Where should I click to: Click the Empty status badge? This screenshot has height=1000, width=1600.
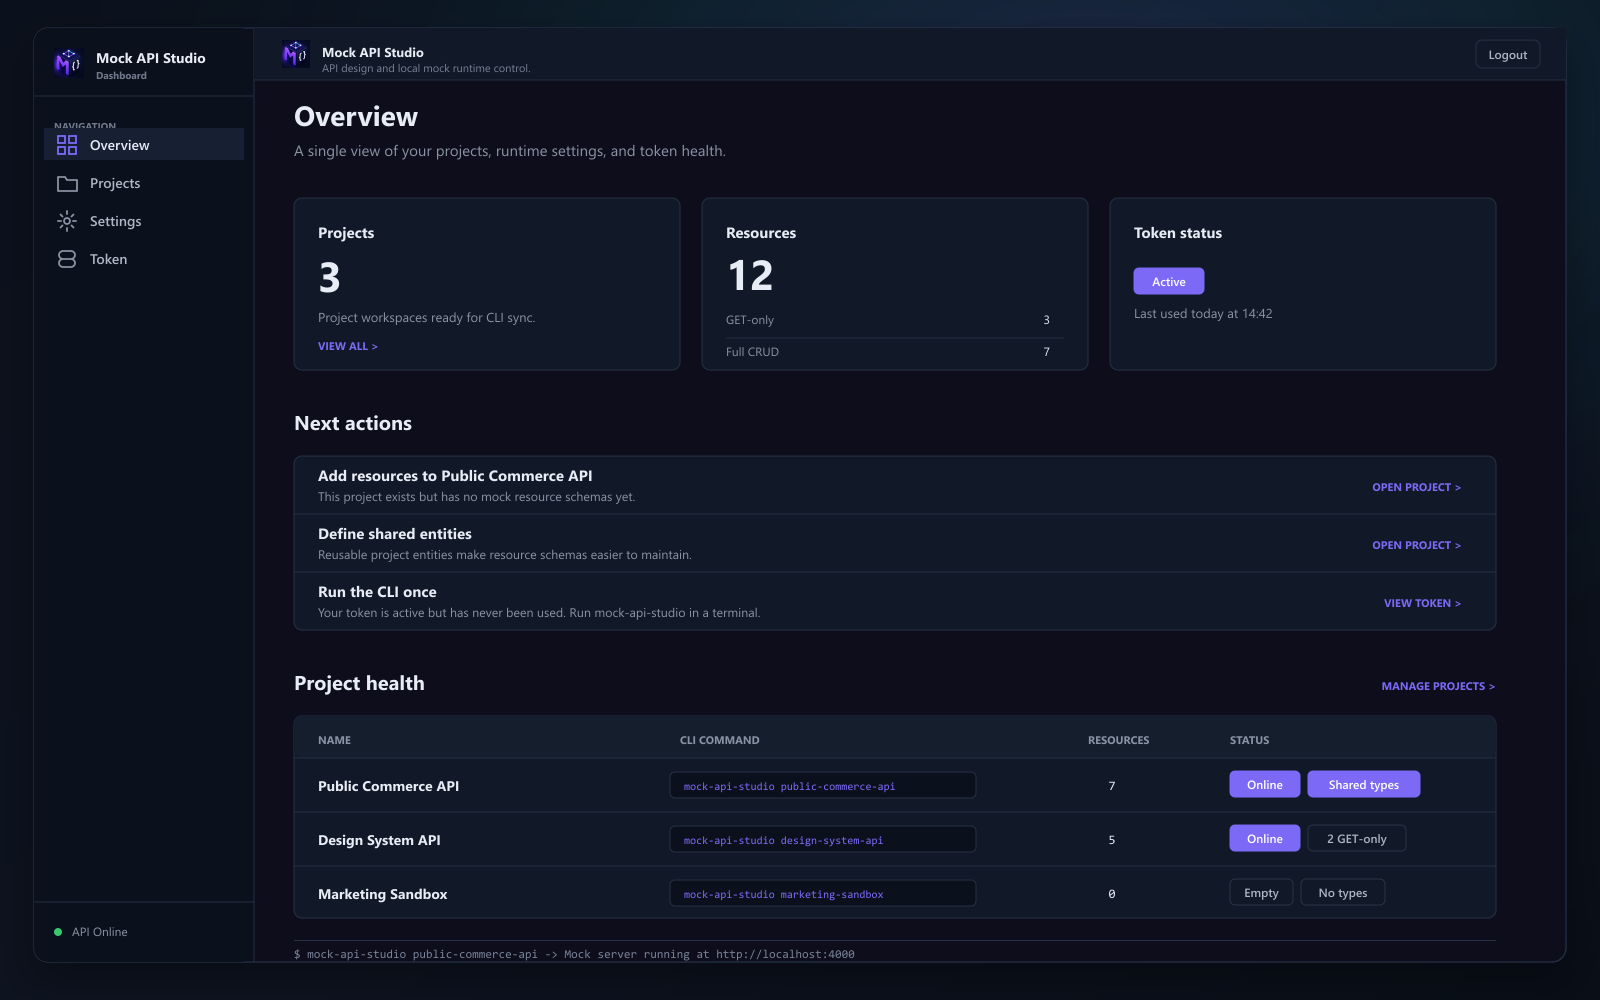[1261, 893]
